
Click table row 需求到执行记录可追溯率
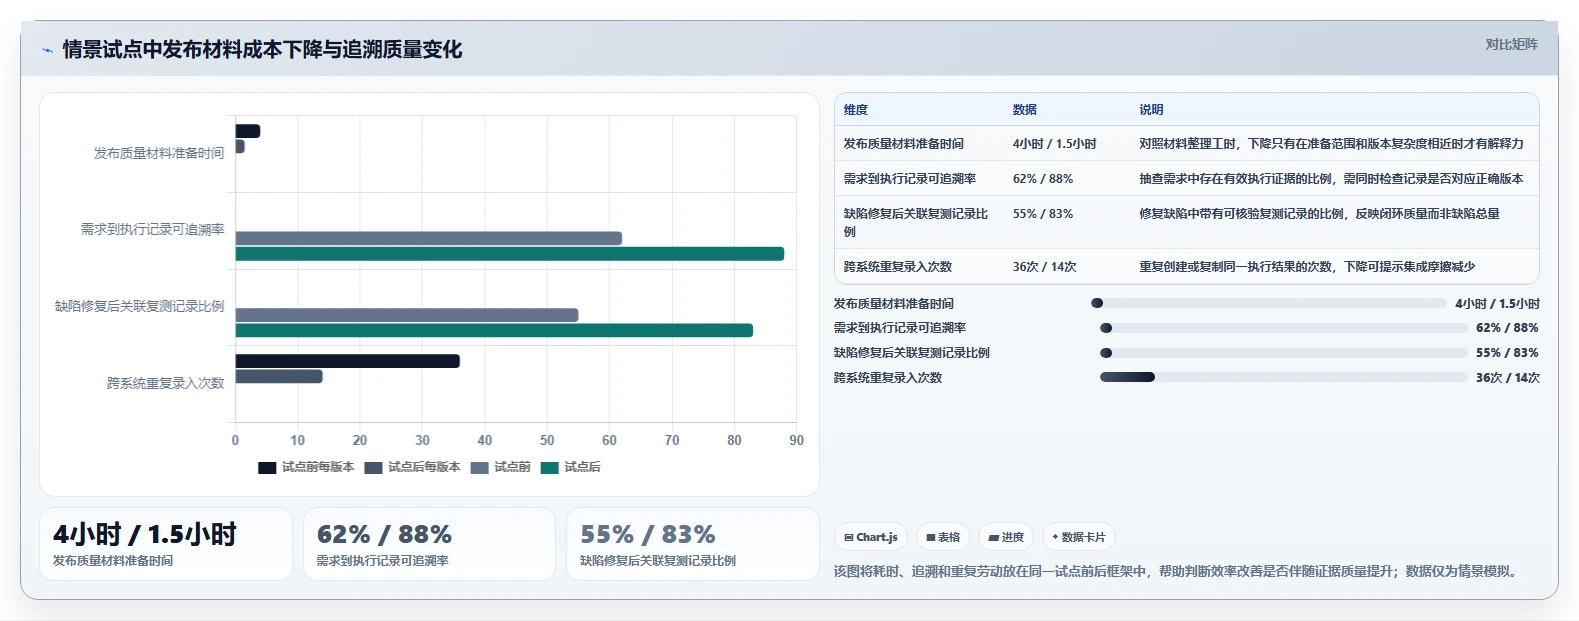[x=1186, y=179]
